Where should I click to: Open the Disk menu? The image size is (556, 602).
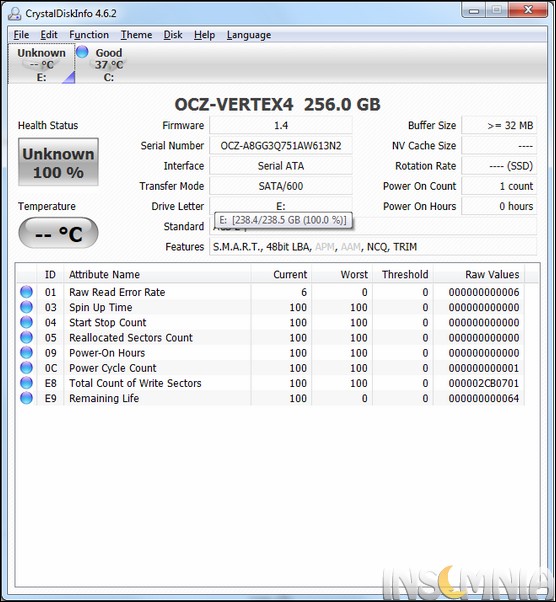(x=173, y=35)
